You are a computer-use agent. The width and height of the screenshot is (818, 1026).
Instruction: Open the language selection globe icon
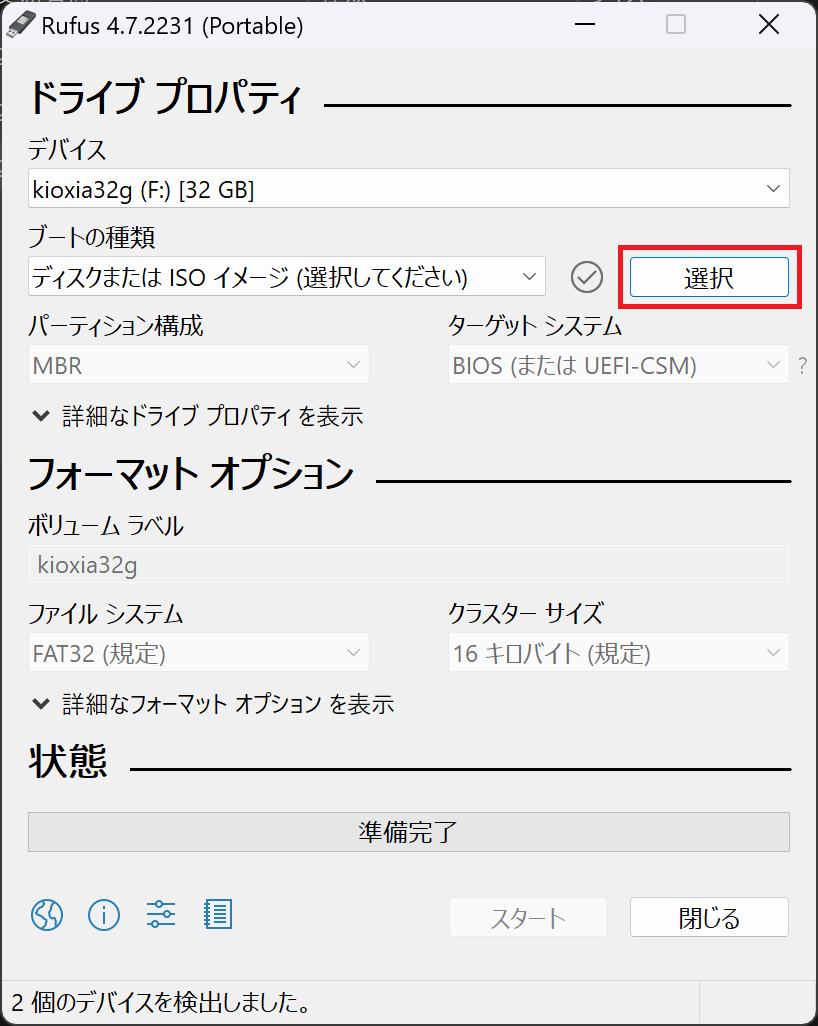coord(47,914)
